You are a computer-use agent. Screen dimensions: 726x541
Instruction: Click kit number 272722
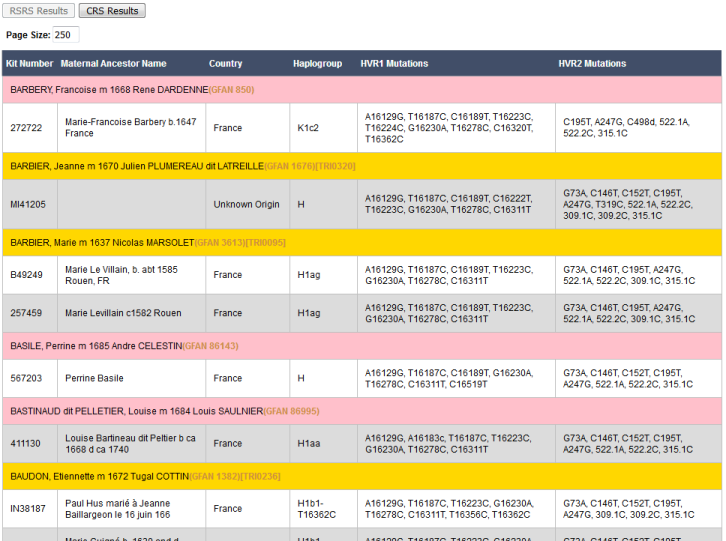pyautogui.click(x=26, y=128)
